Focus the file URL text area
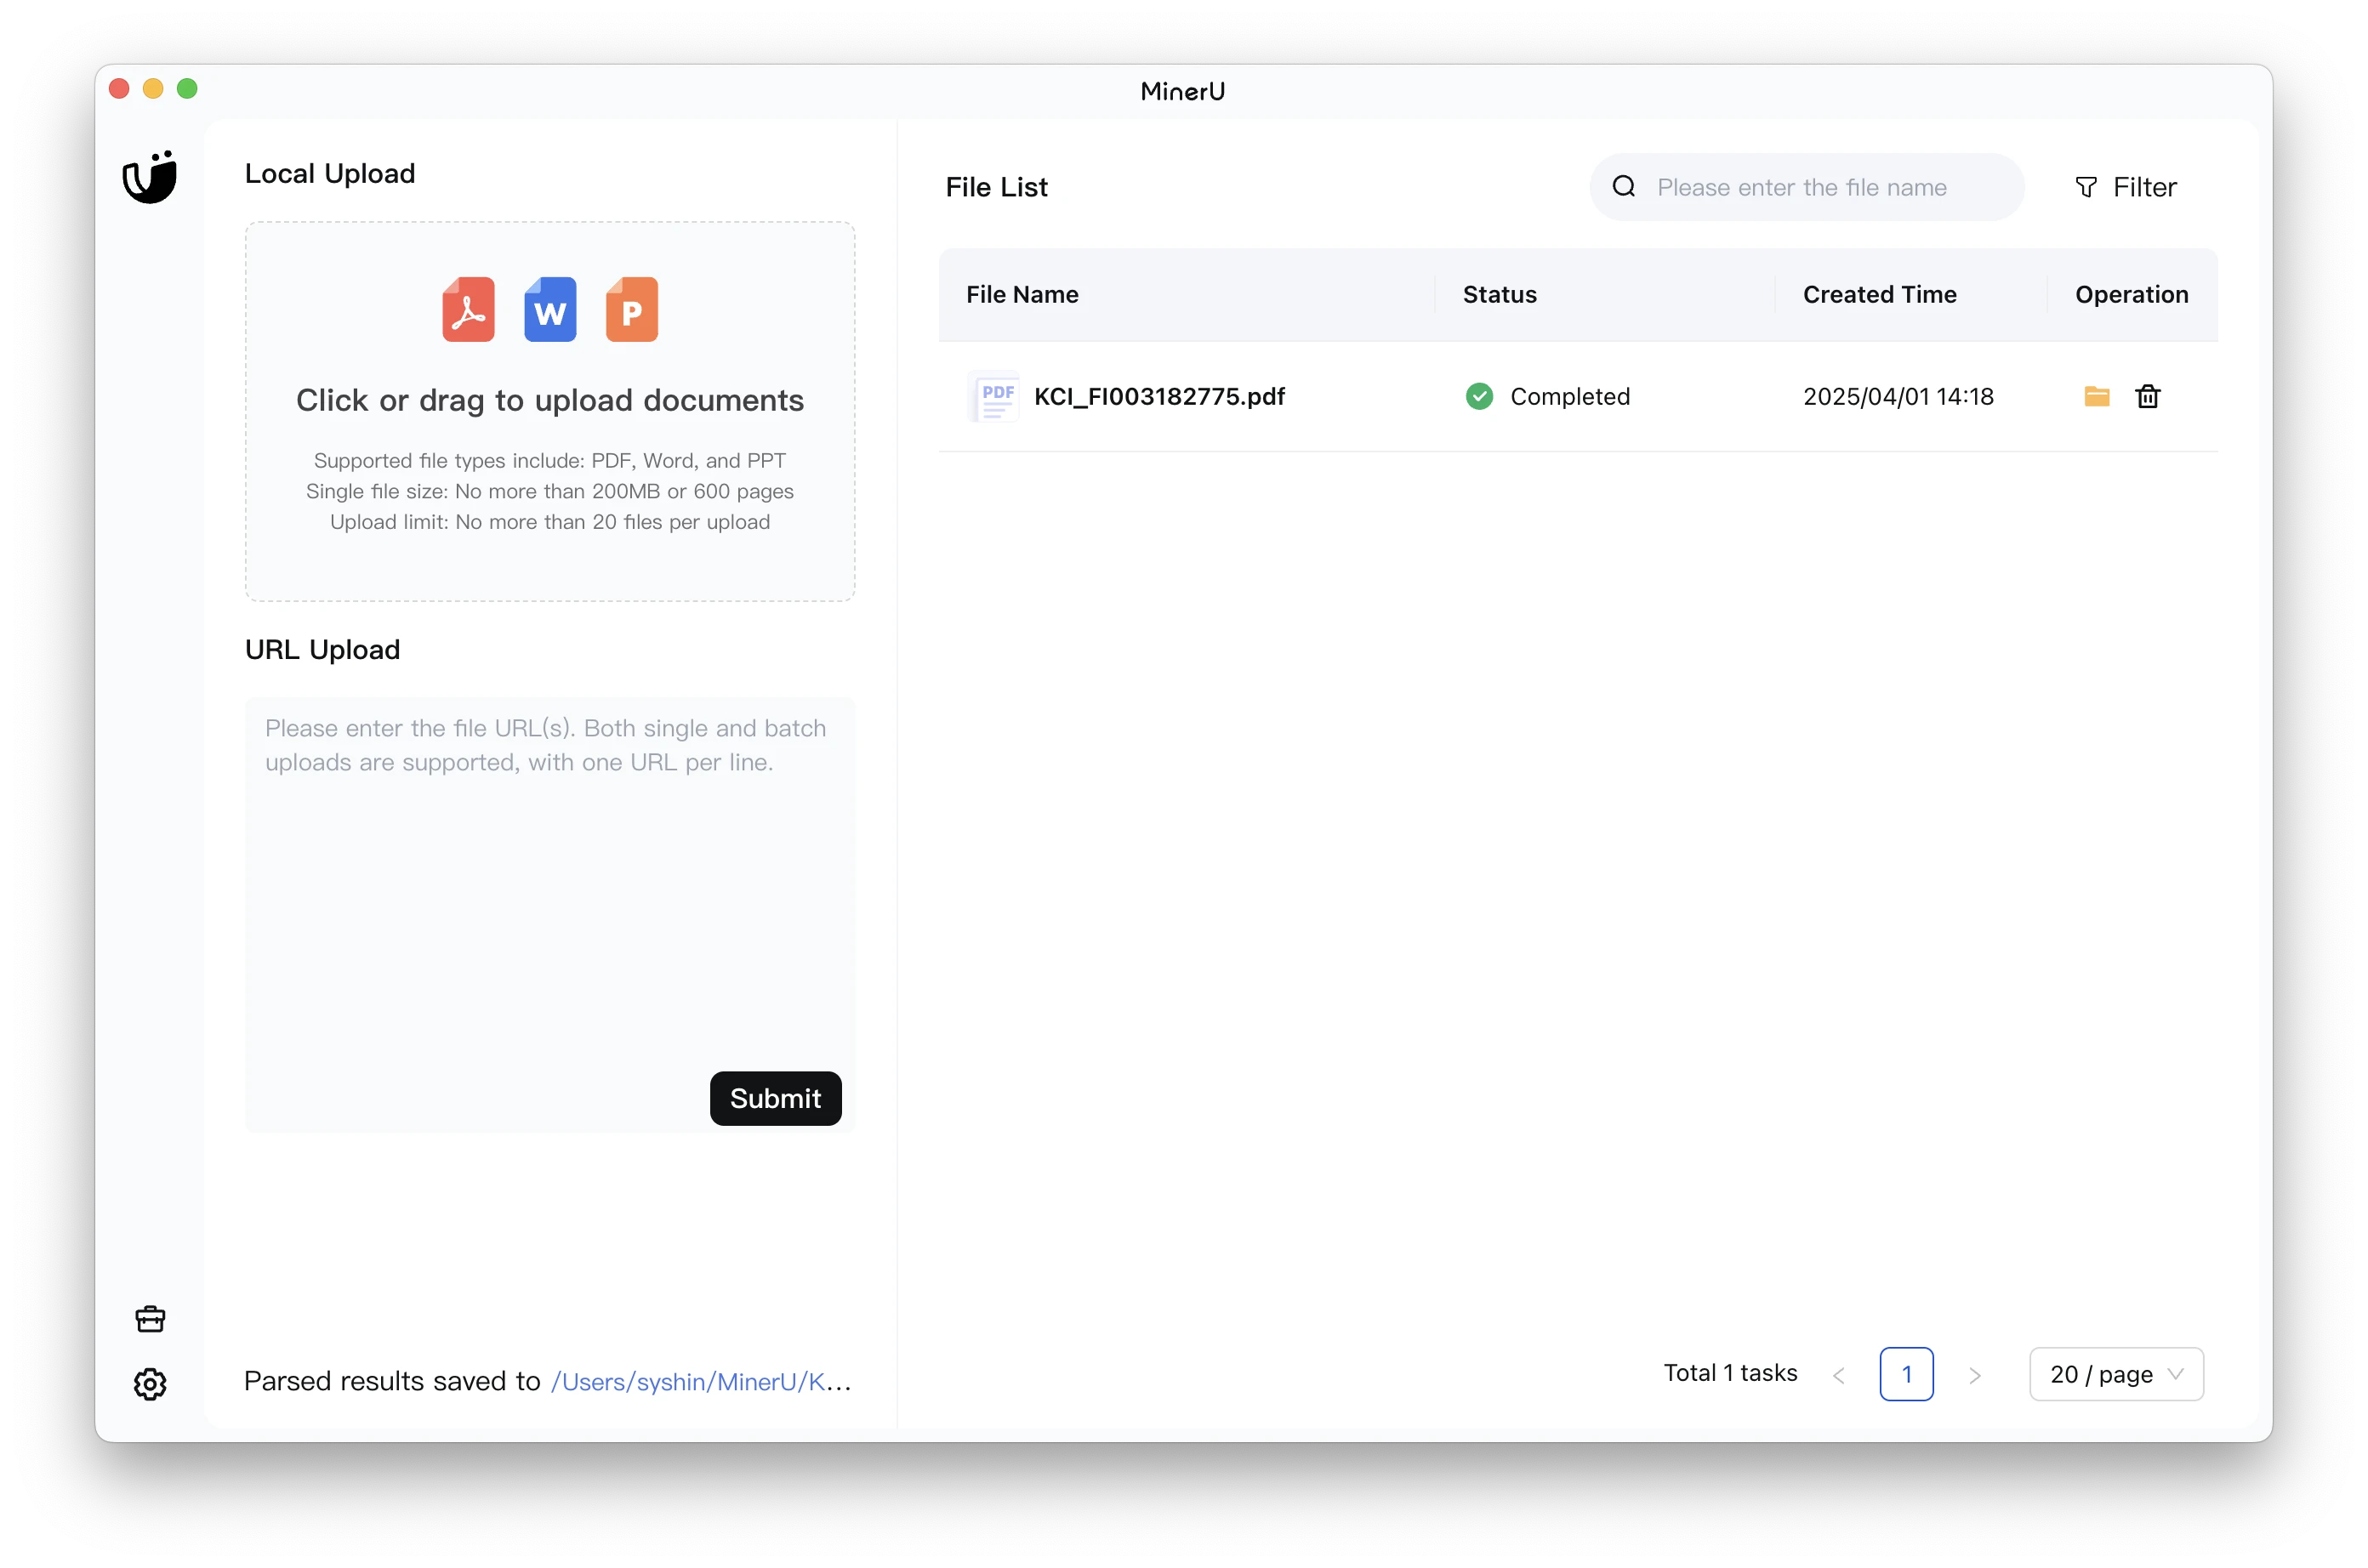Image resolution: width=2368 pixels, height=1568 pixels. click(550, 915)
